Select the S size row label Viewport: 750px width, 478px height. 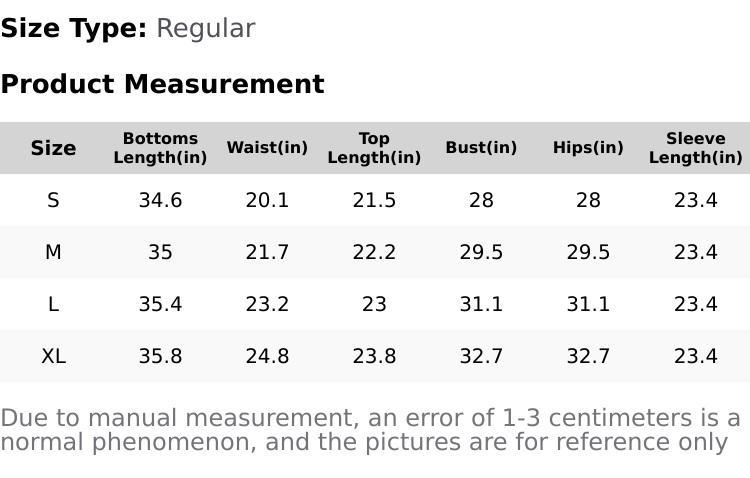tap(53, 200)
